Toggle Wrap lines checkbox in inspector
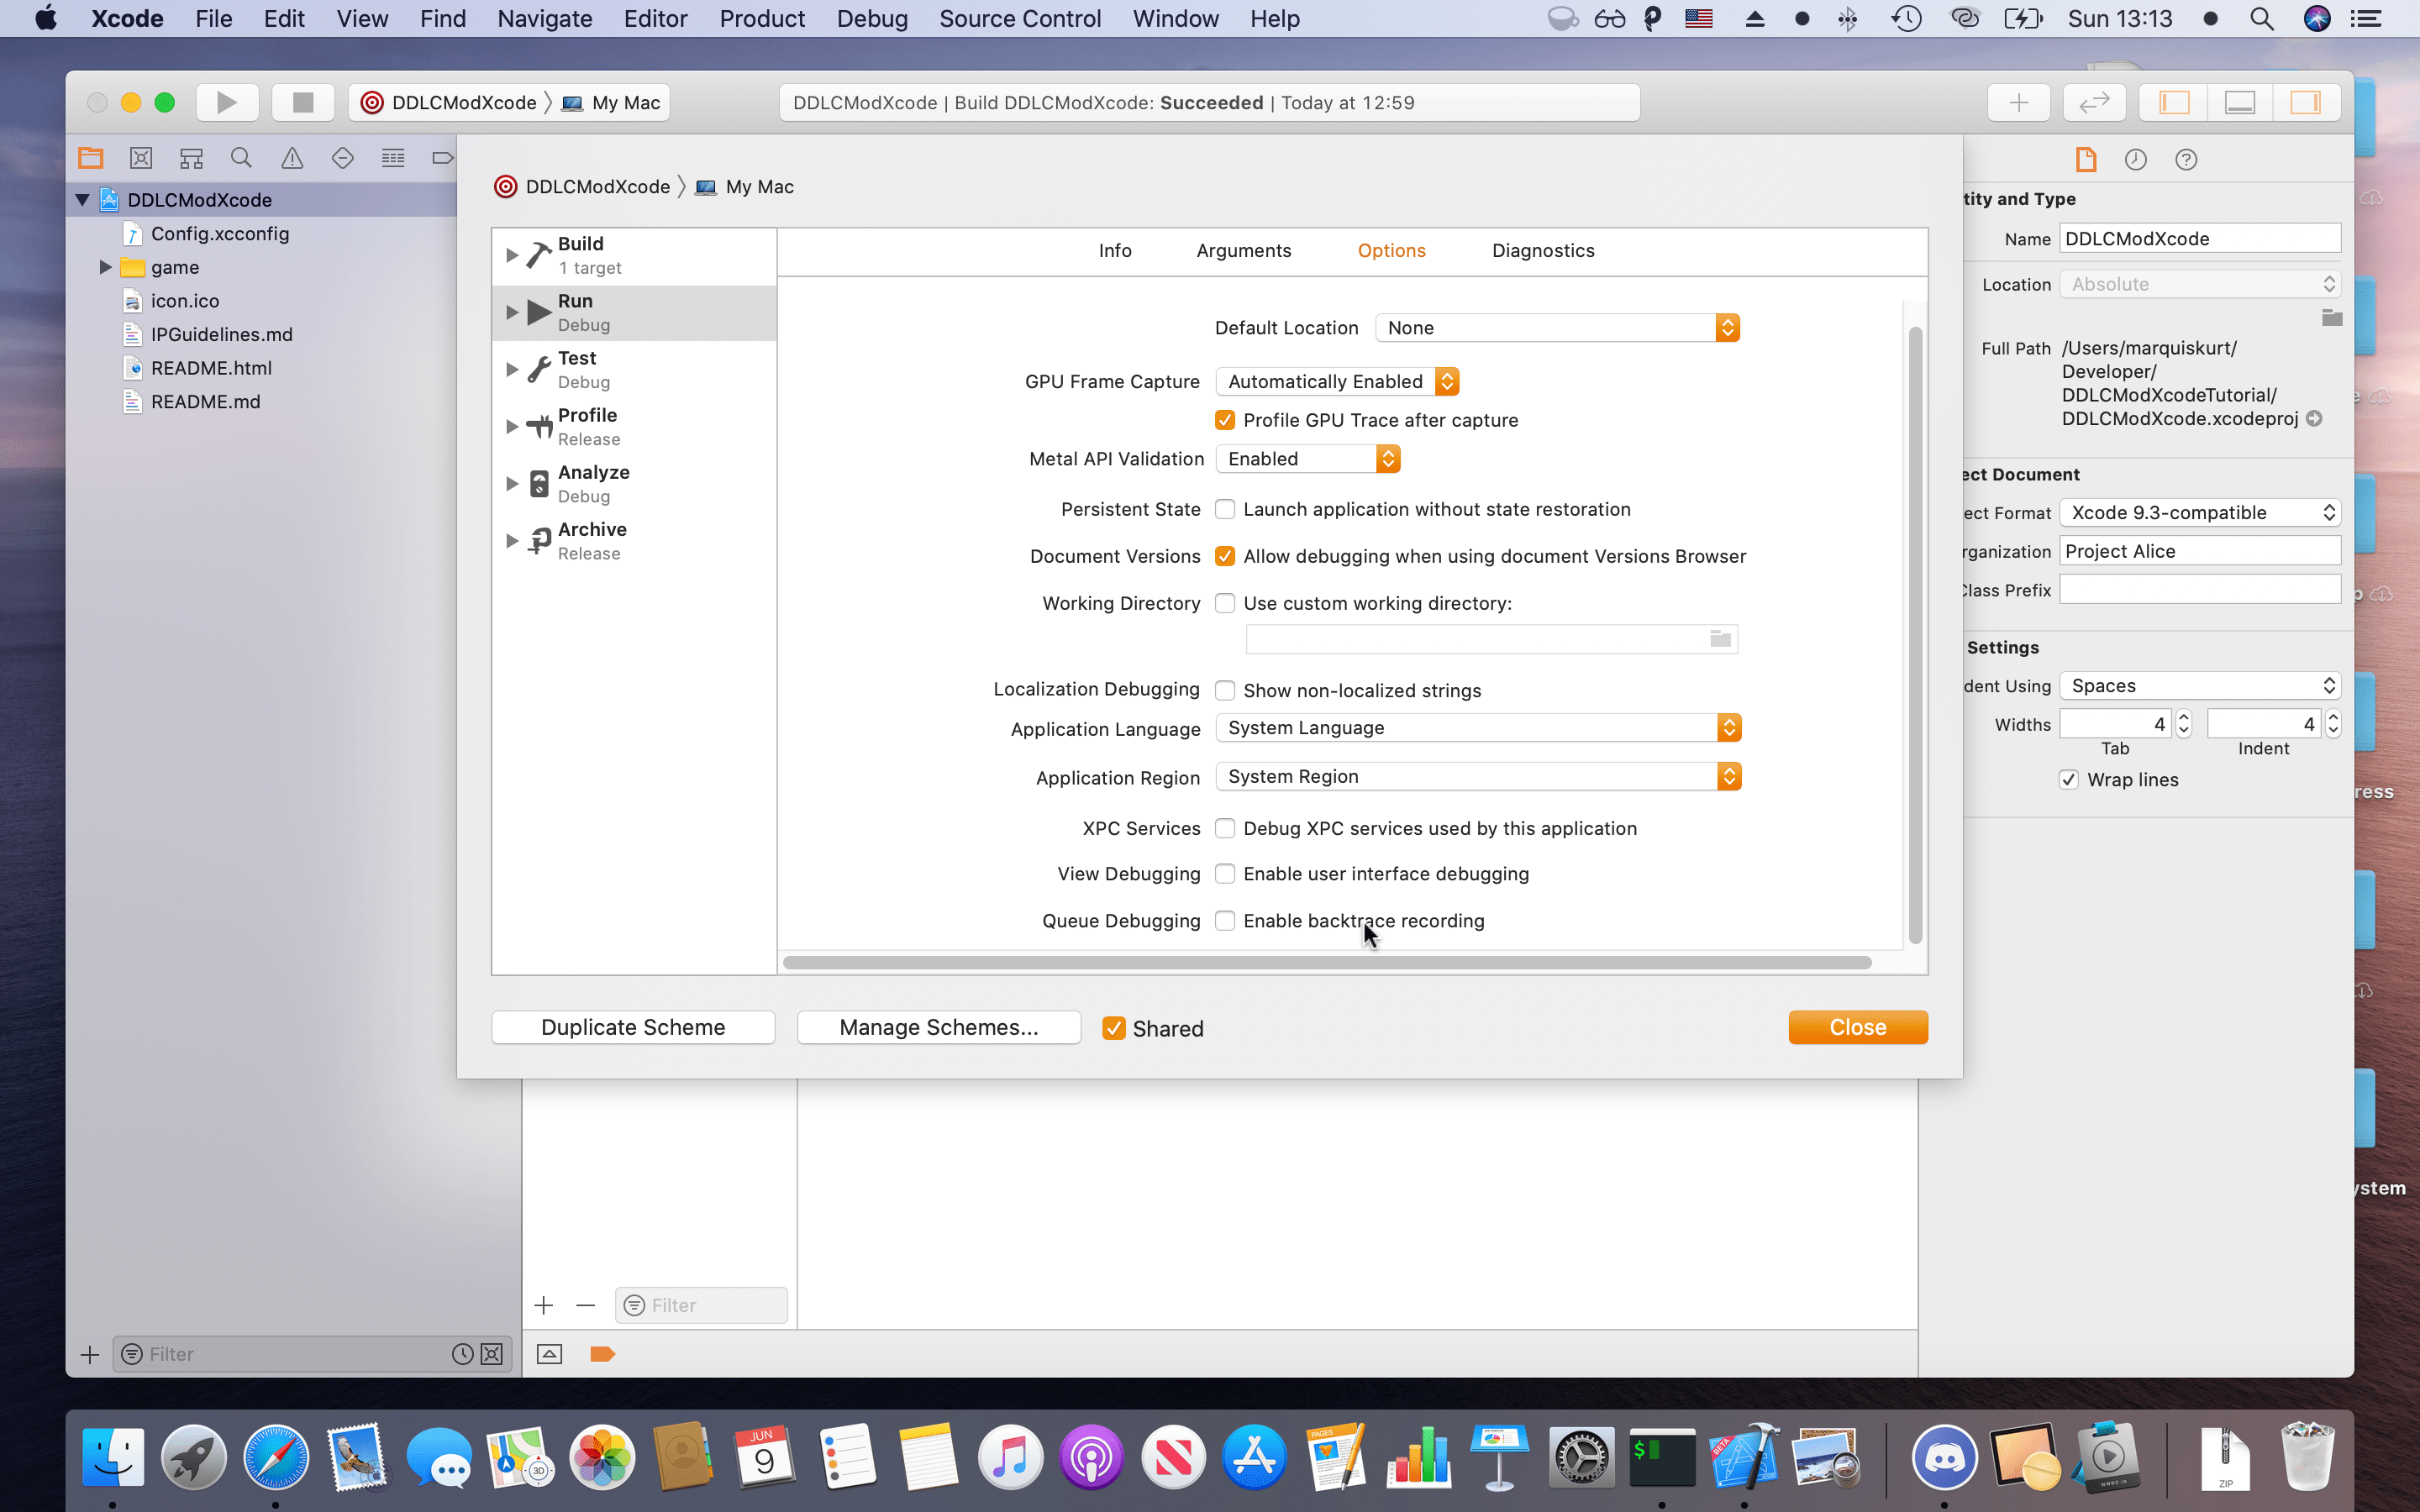The image size is (2420, 1512). [x=2069, y=780]
